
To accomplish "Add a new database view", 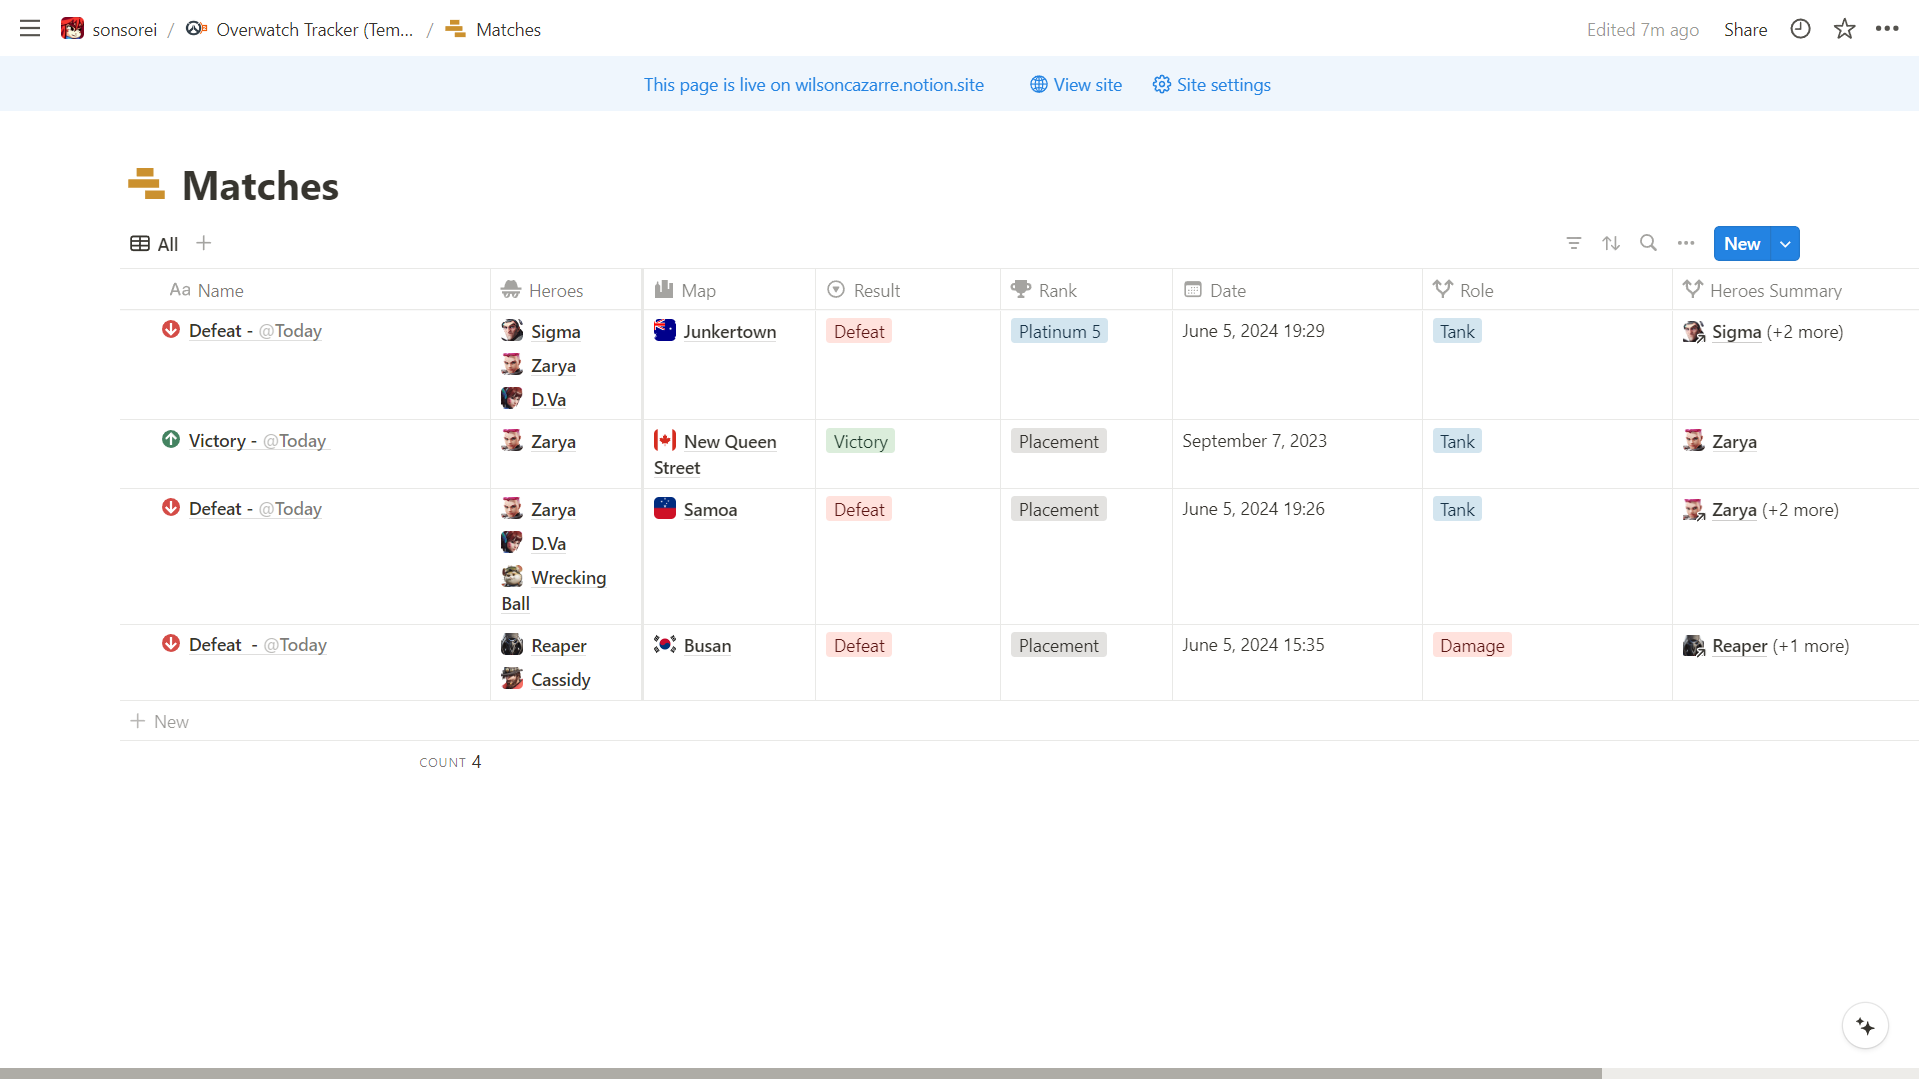I will point(204,243).
